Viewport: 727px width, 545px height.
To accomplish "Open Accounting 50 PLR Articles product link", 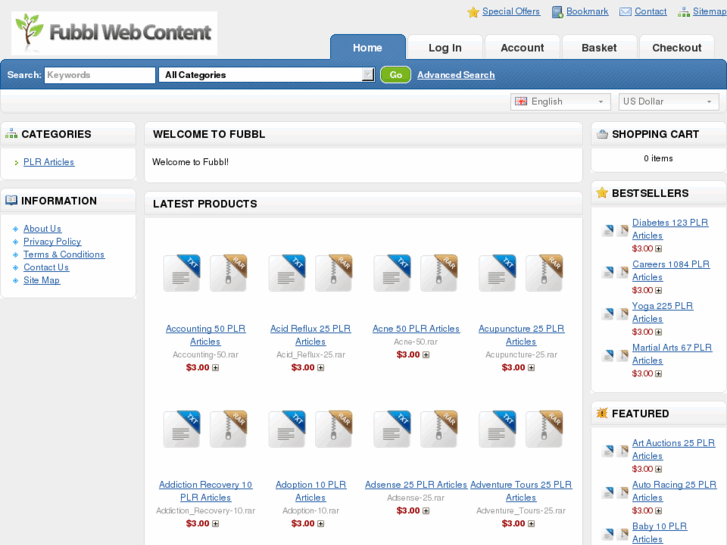I will coord(205,335).
